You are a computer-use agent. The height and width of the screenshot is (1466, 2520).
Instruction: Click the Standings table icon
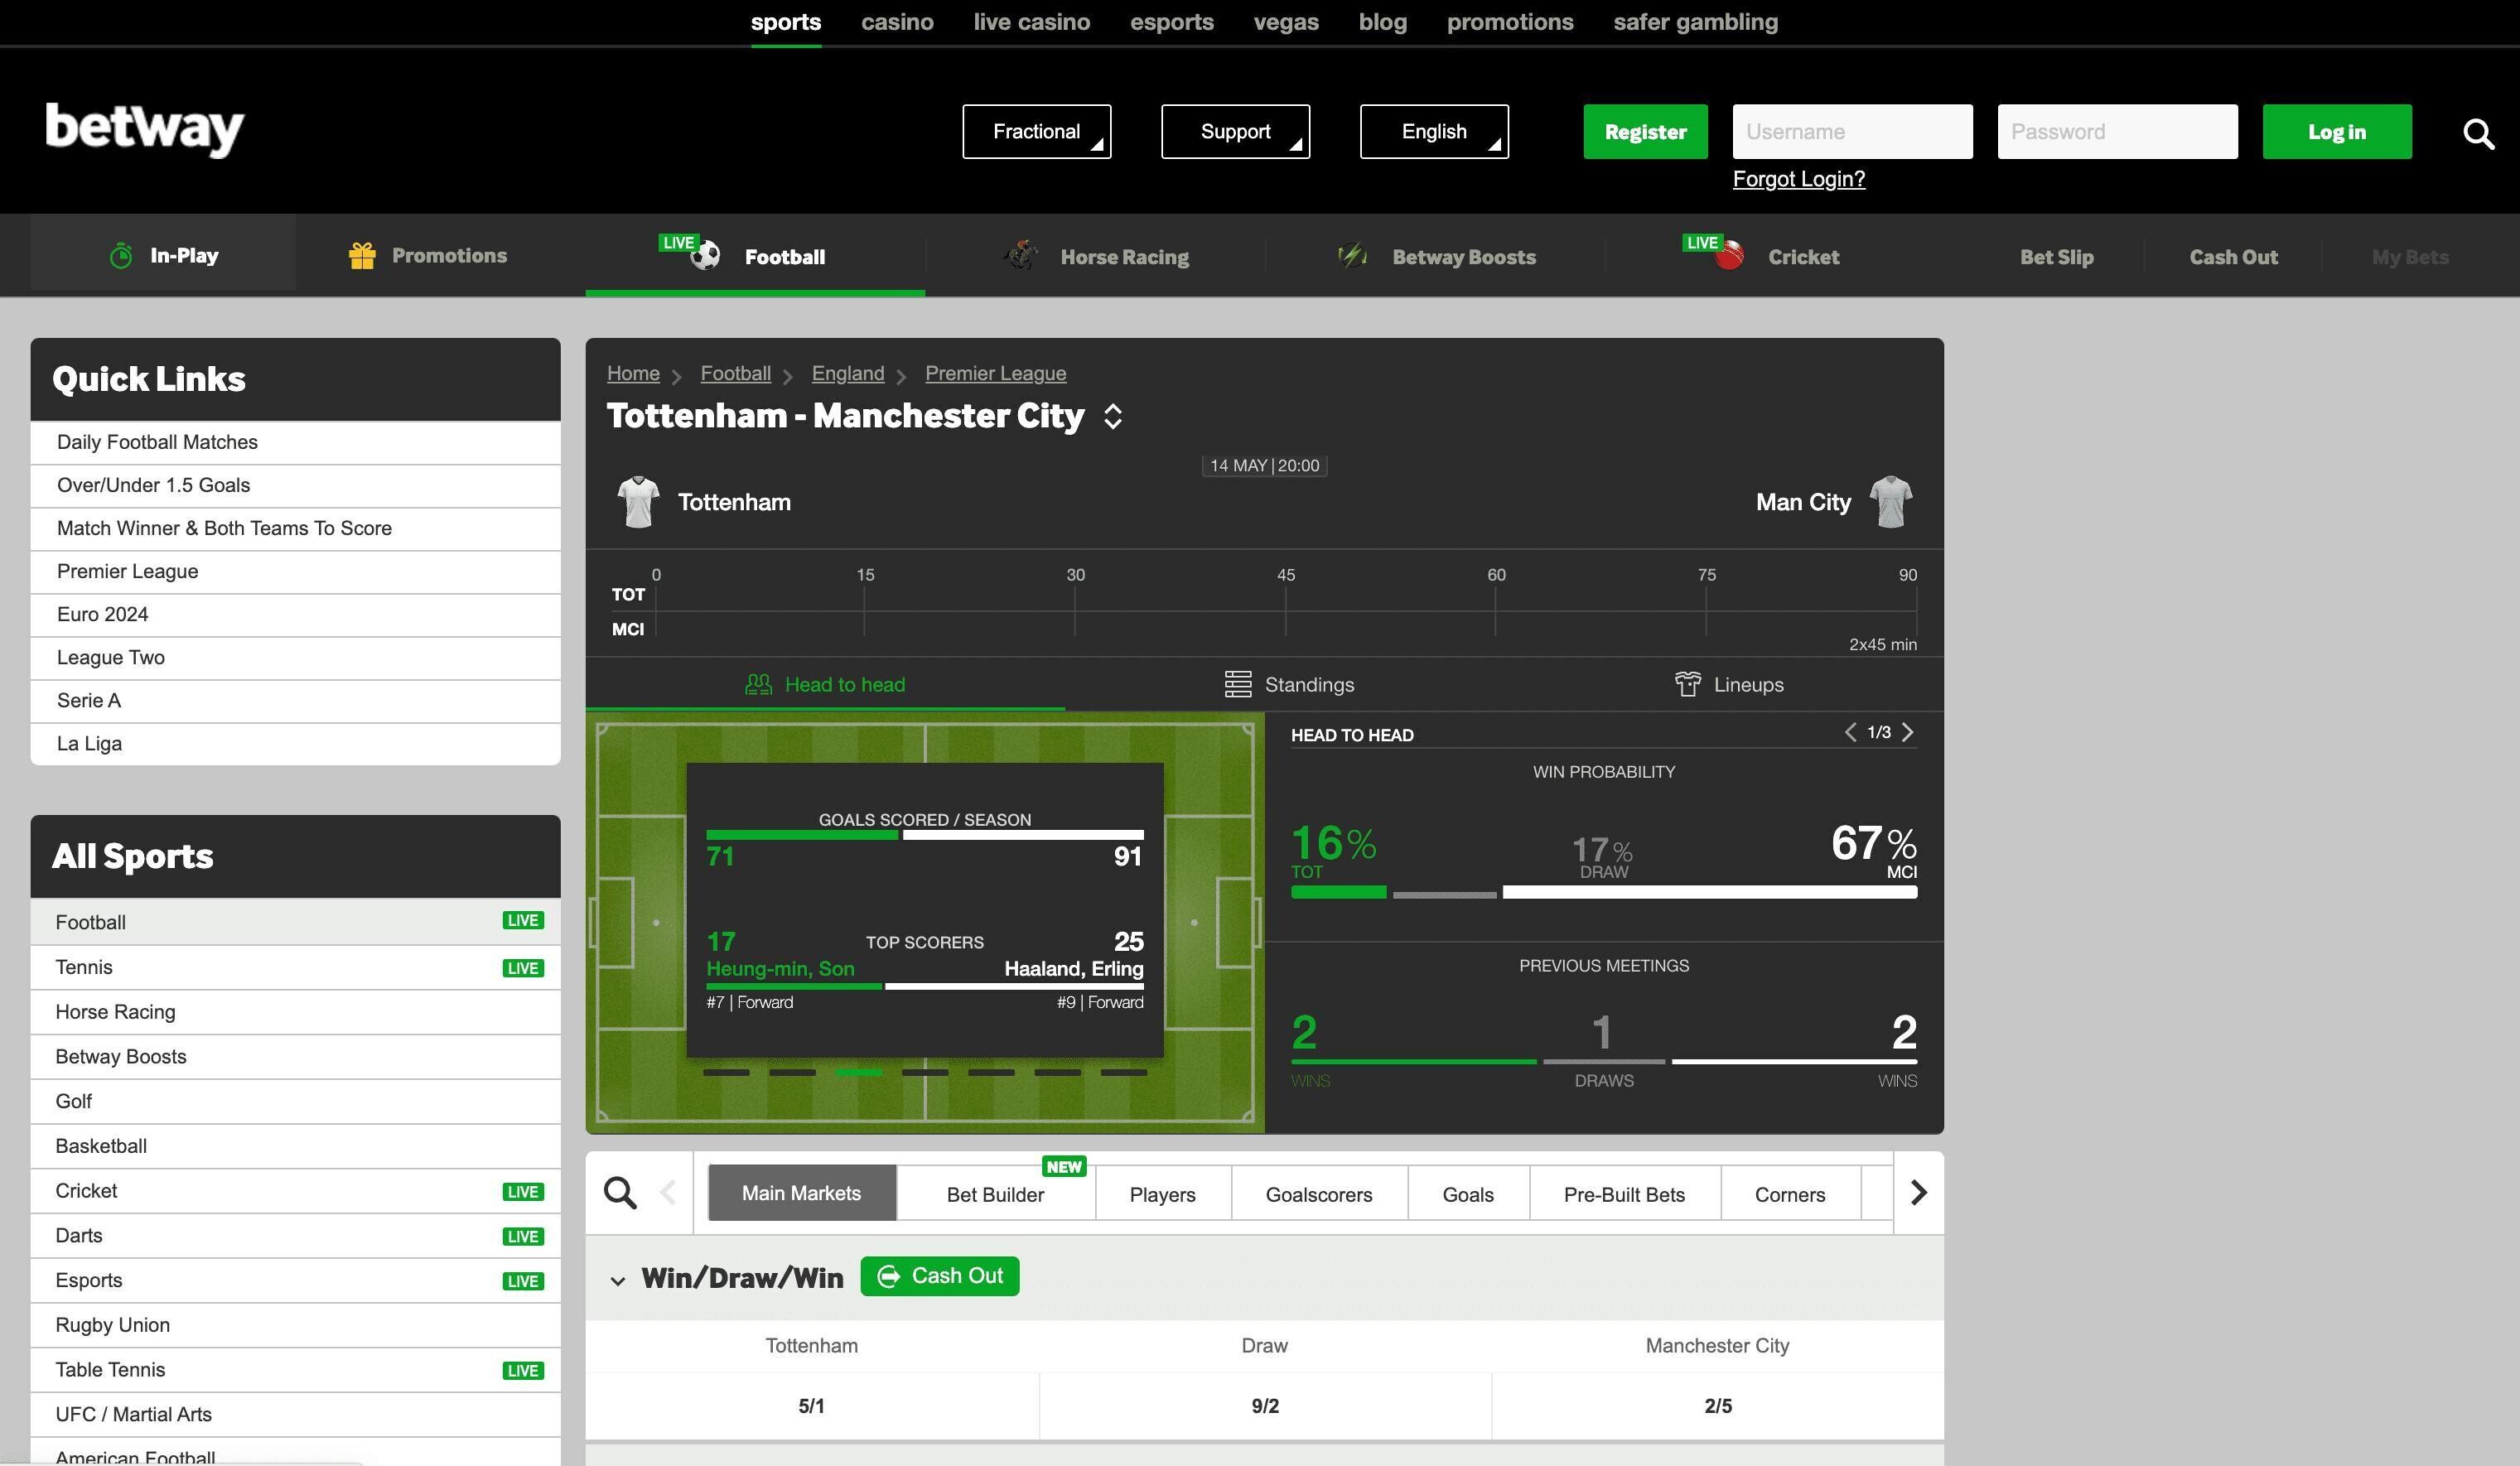pos(1238,684)
